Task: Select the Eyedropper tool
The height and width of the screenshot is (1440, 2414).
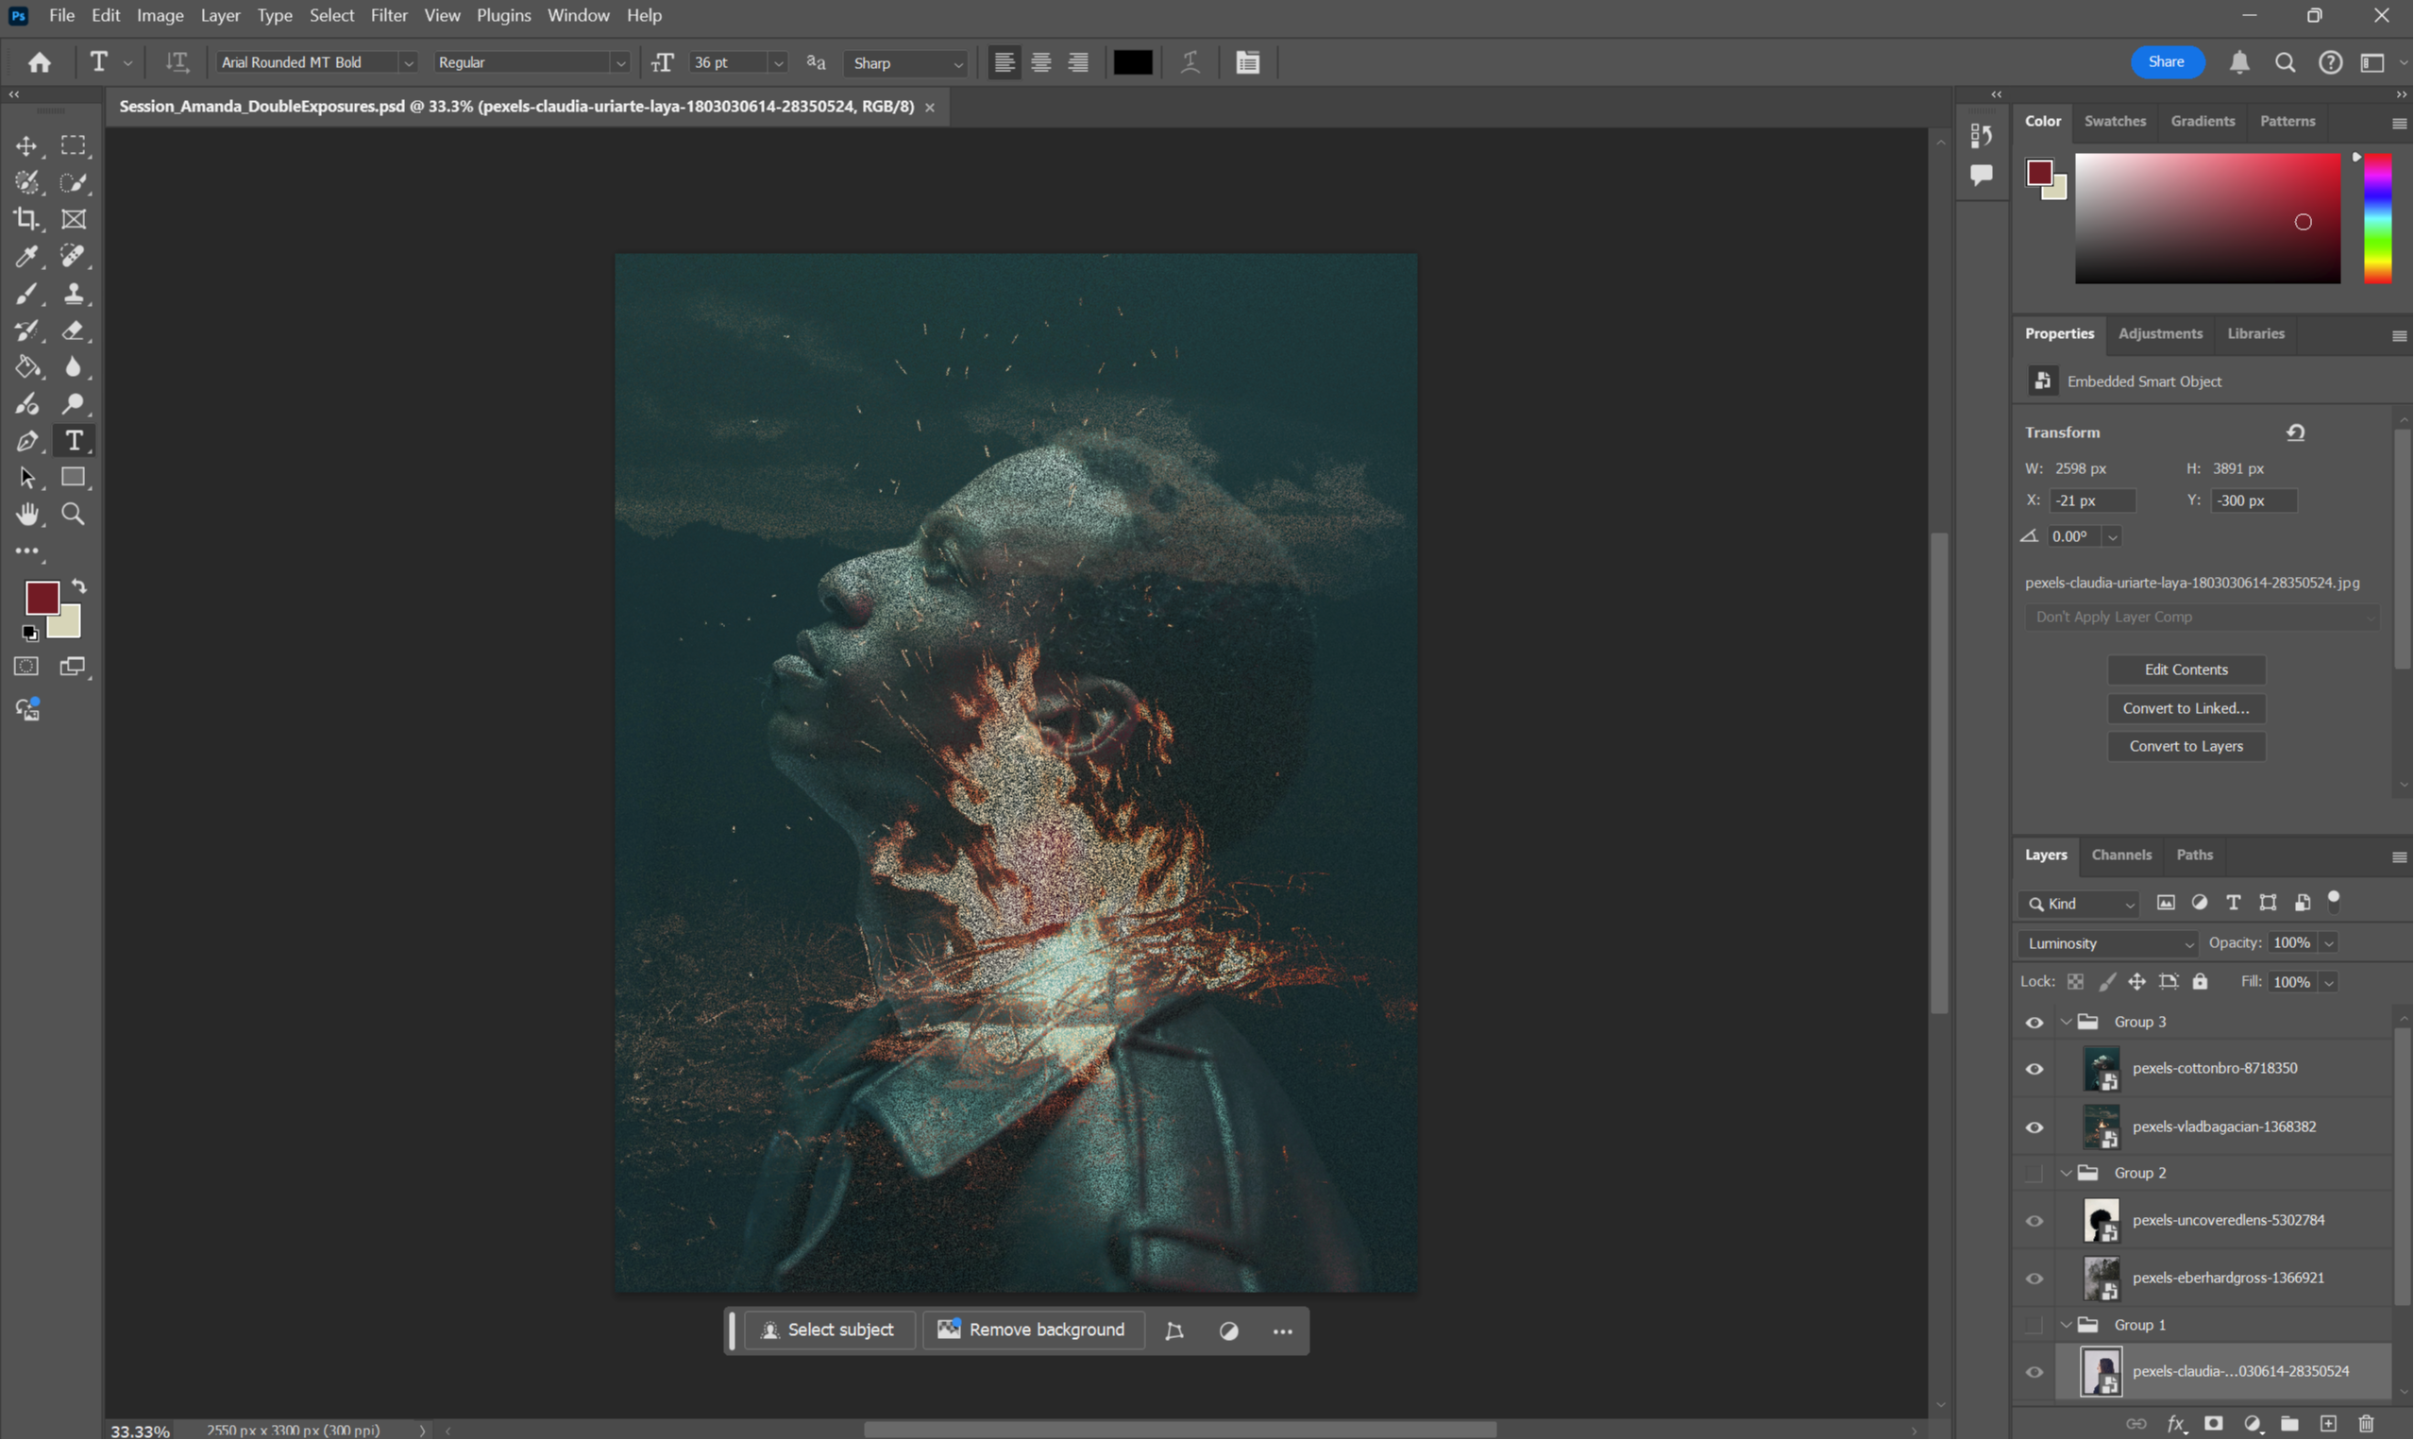Action: tap(27, 256)
